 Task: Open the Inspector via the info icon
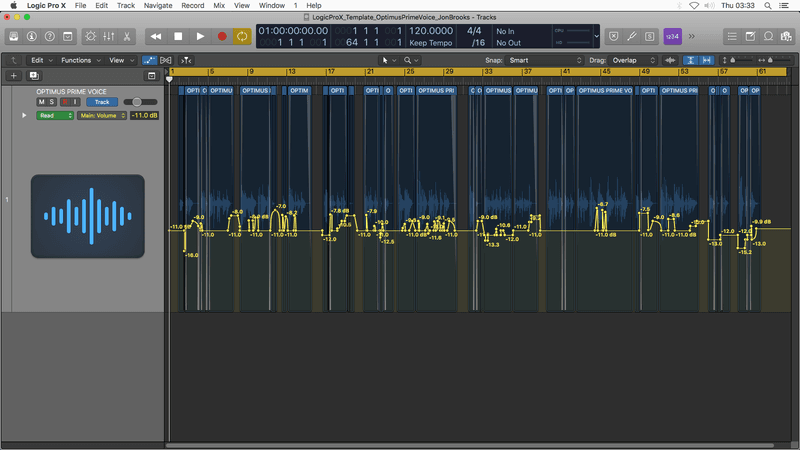coord(32,36)
